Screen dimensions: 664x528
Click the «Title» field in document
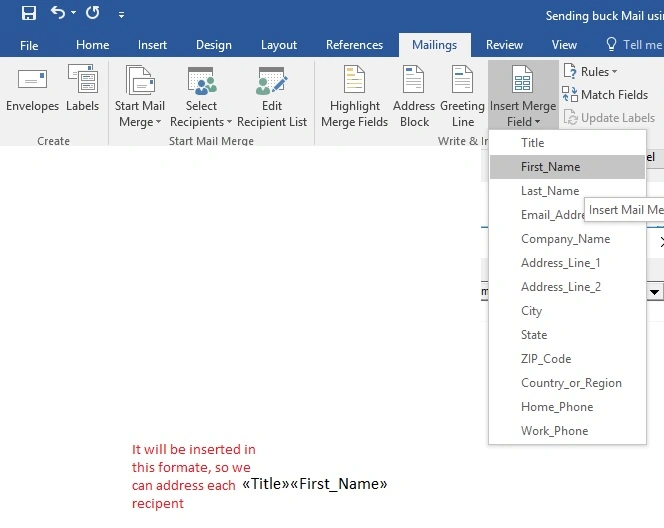pos(266,484)
